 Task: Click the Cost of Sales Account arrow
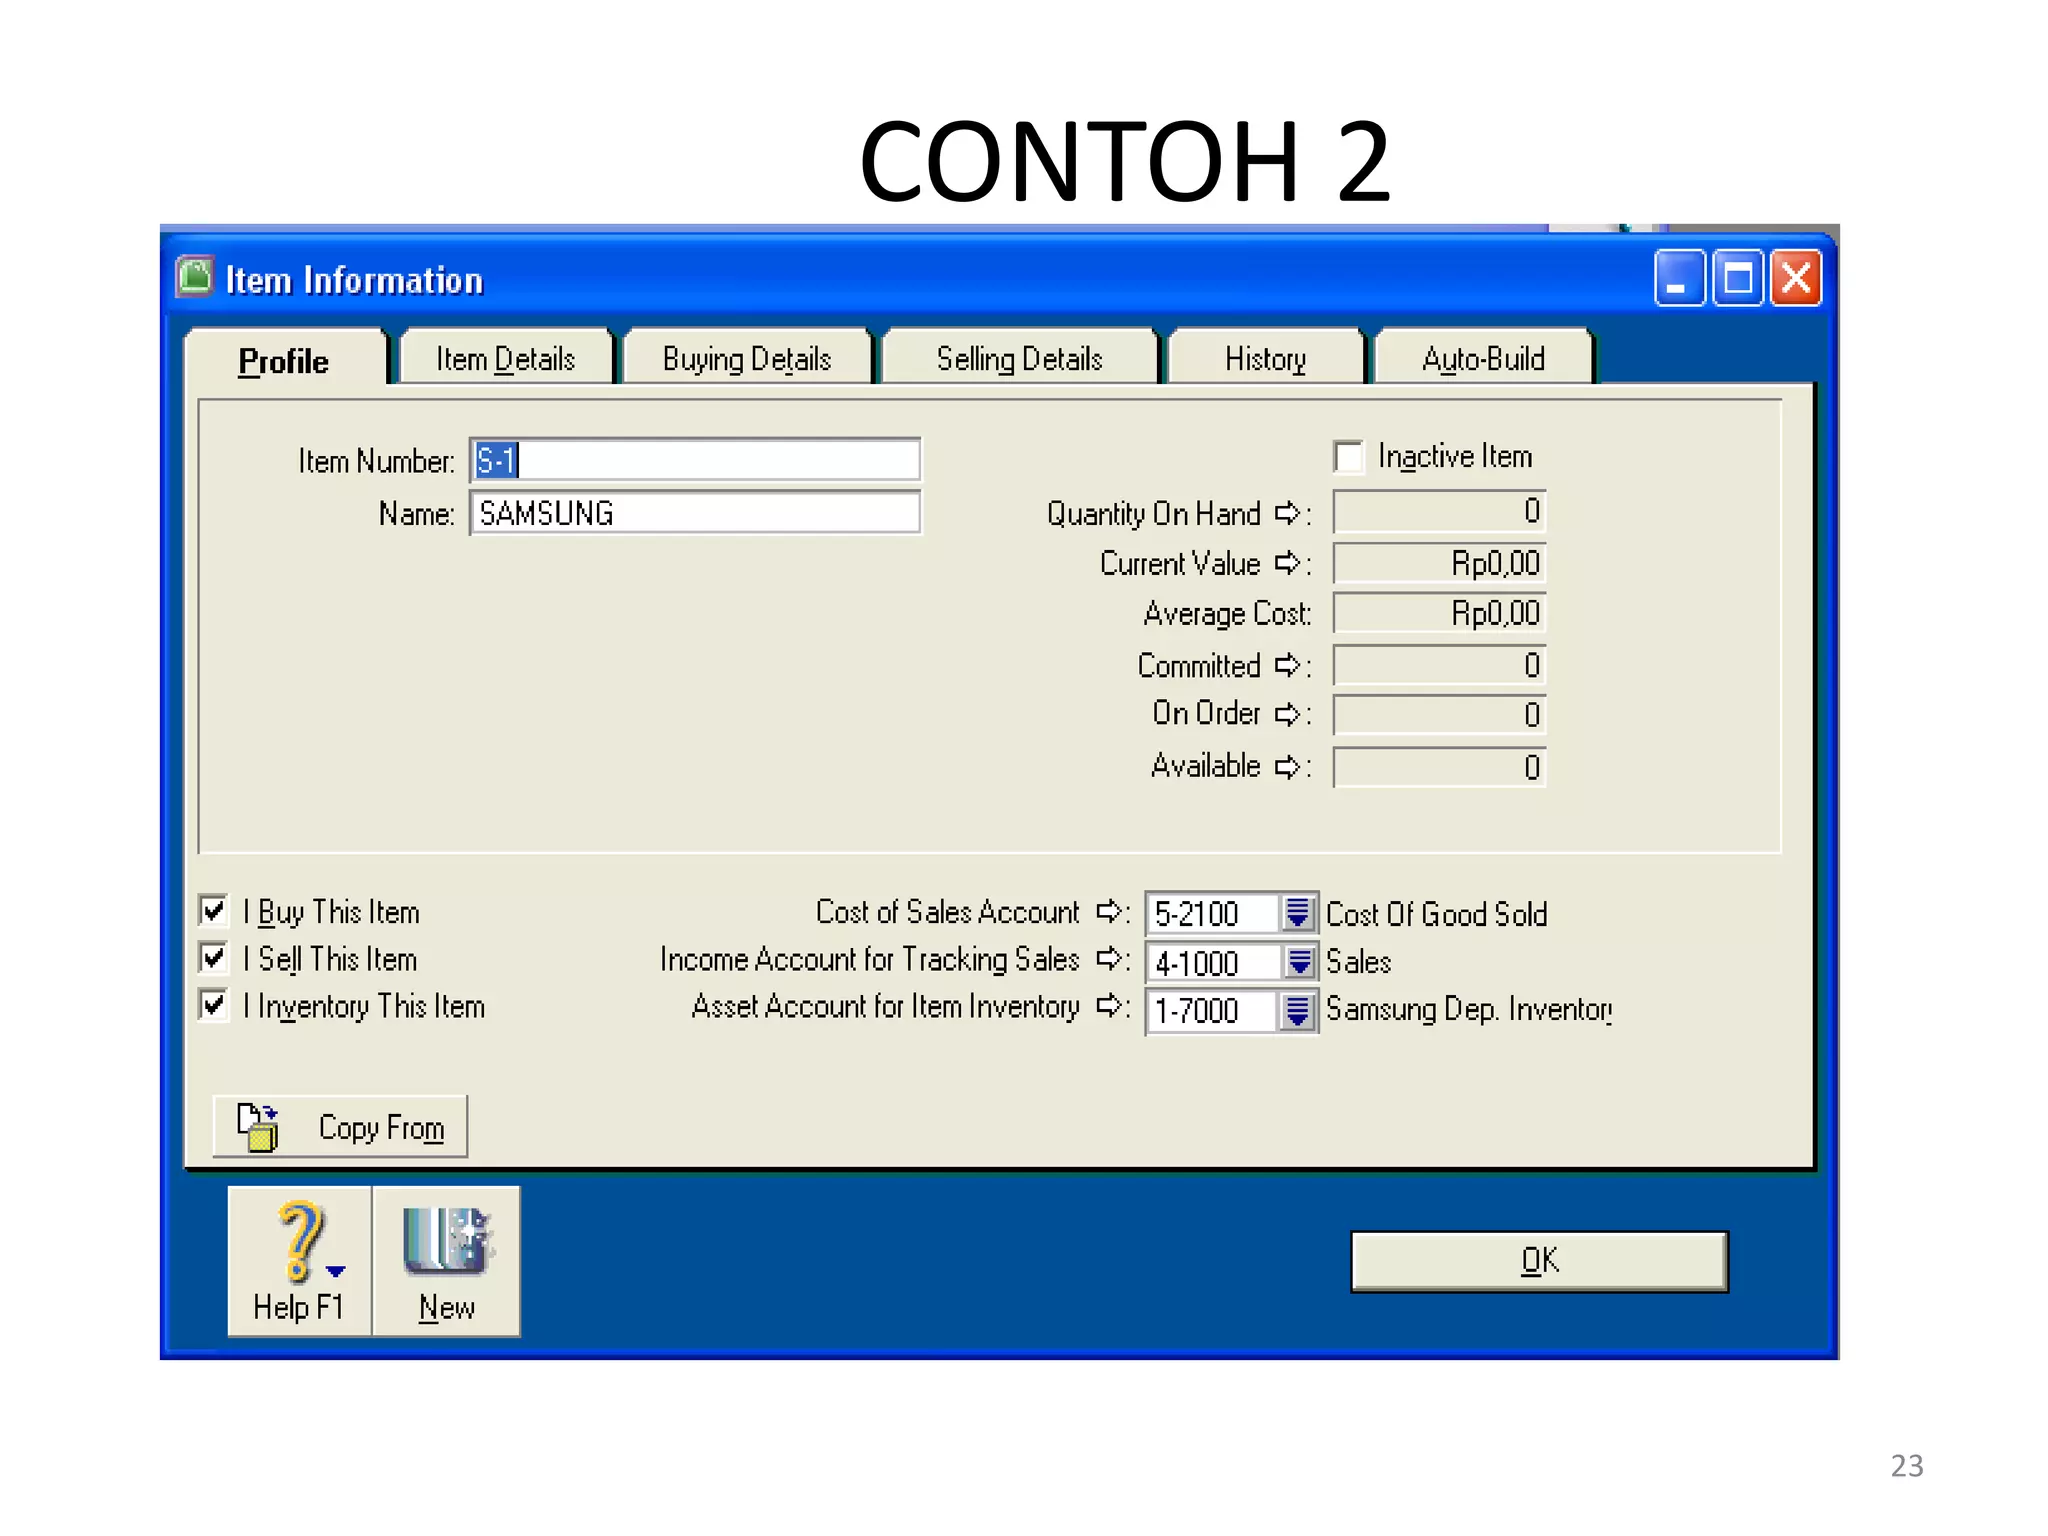pyautogui.click(x=1109, y=911)
